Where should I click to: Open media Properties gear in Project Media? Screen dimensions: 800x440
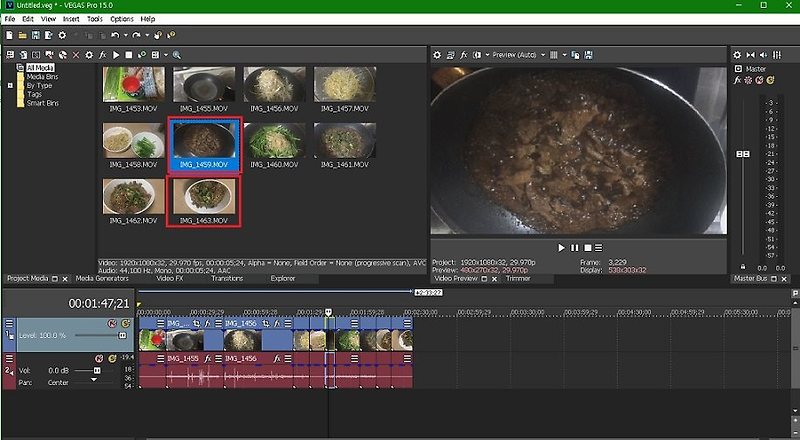point(89,55)
